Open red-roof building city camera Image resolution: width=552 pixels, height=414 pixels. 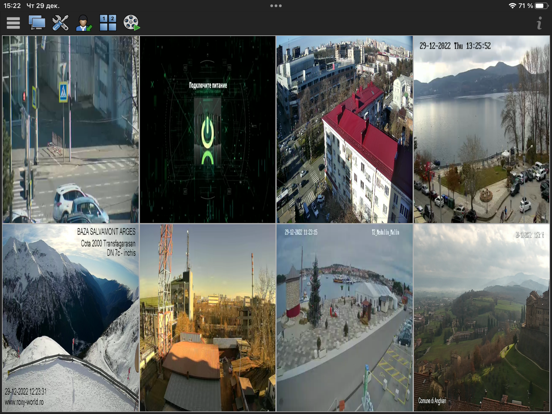click(x=344, y=129)
